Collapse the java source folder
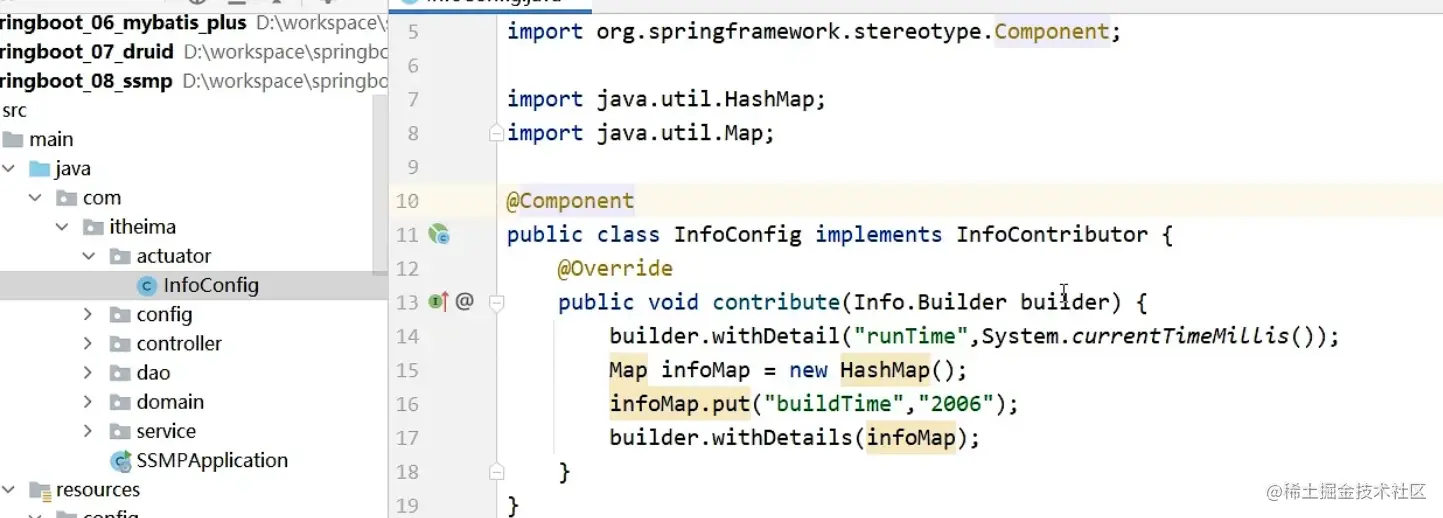 pyautogui.click(x=9, y=169)
